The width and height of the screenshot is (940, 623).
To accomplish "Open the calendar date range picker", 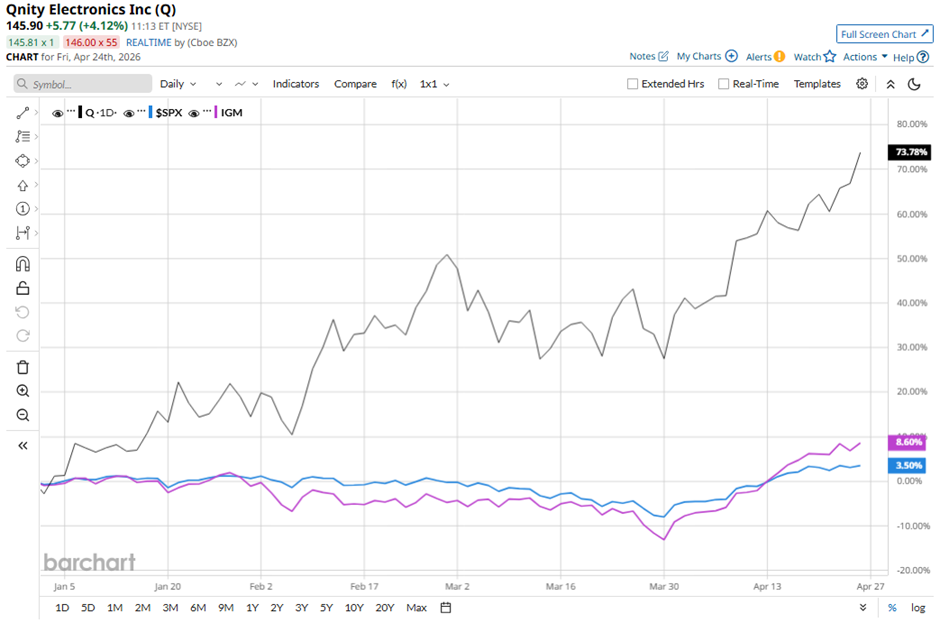I will point(446,607).
